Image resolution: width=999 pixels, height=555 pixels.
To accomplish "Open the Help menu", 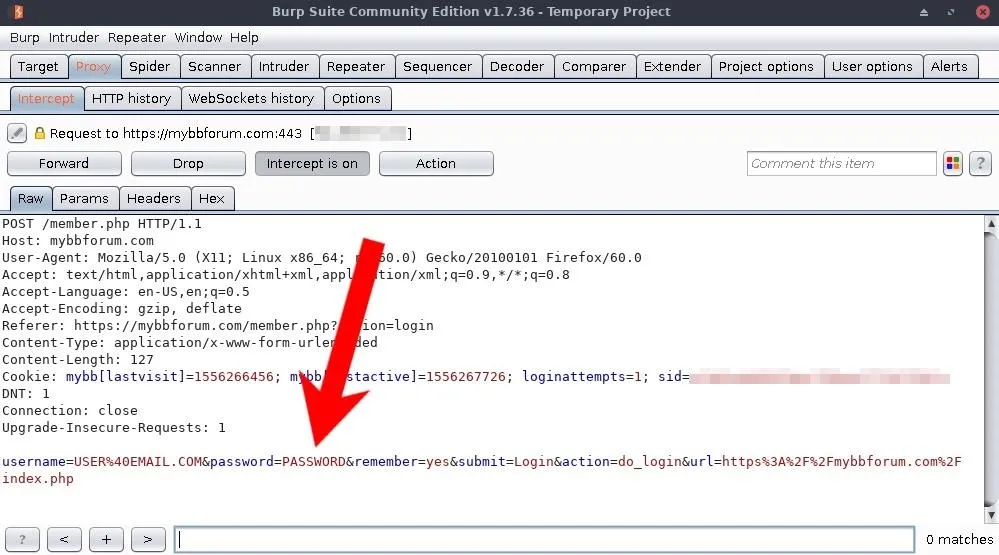I will (x=244, y=38).
